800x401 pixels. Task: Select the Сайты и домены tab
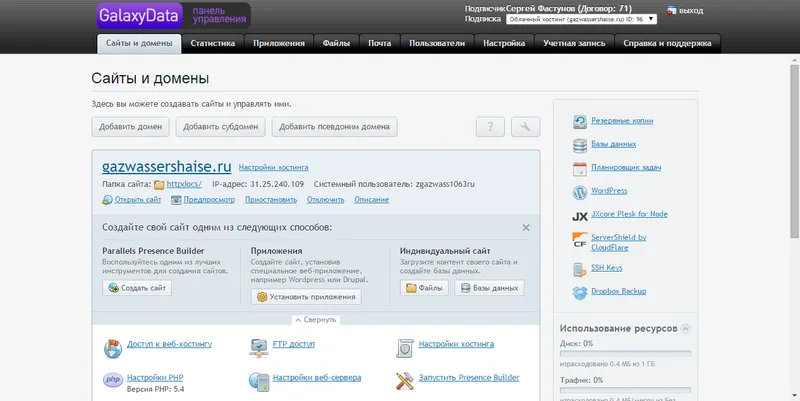pyautogui.click(x=139, y=43)
